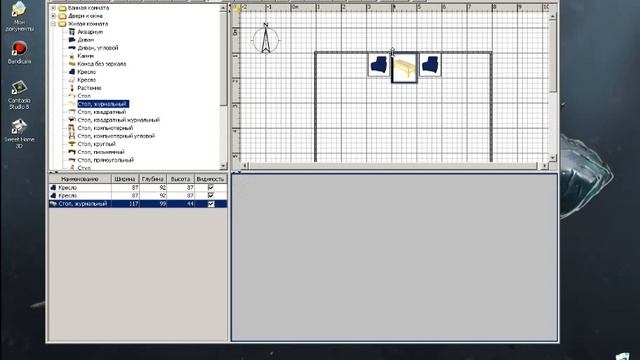This screenshot has width=640, height=360.
Task: Click plan vertical scrollbar up arrow
Action: tap(553, 16)
